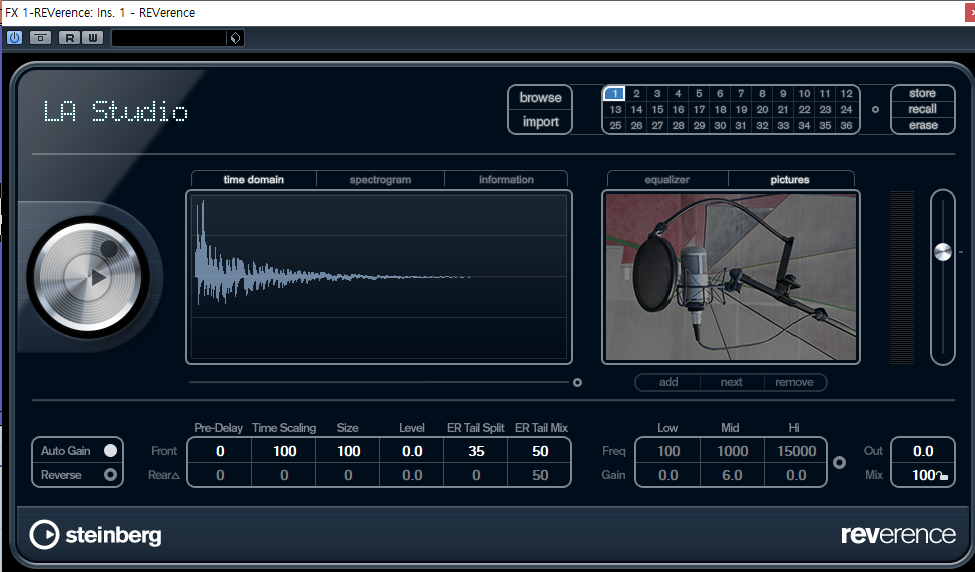
Task: Click the Out value 0.0
Action: point(923,451)
